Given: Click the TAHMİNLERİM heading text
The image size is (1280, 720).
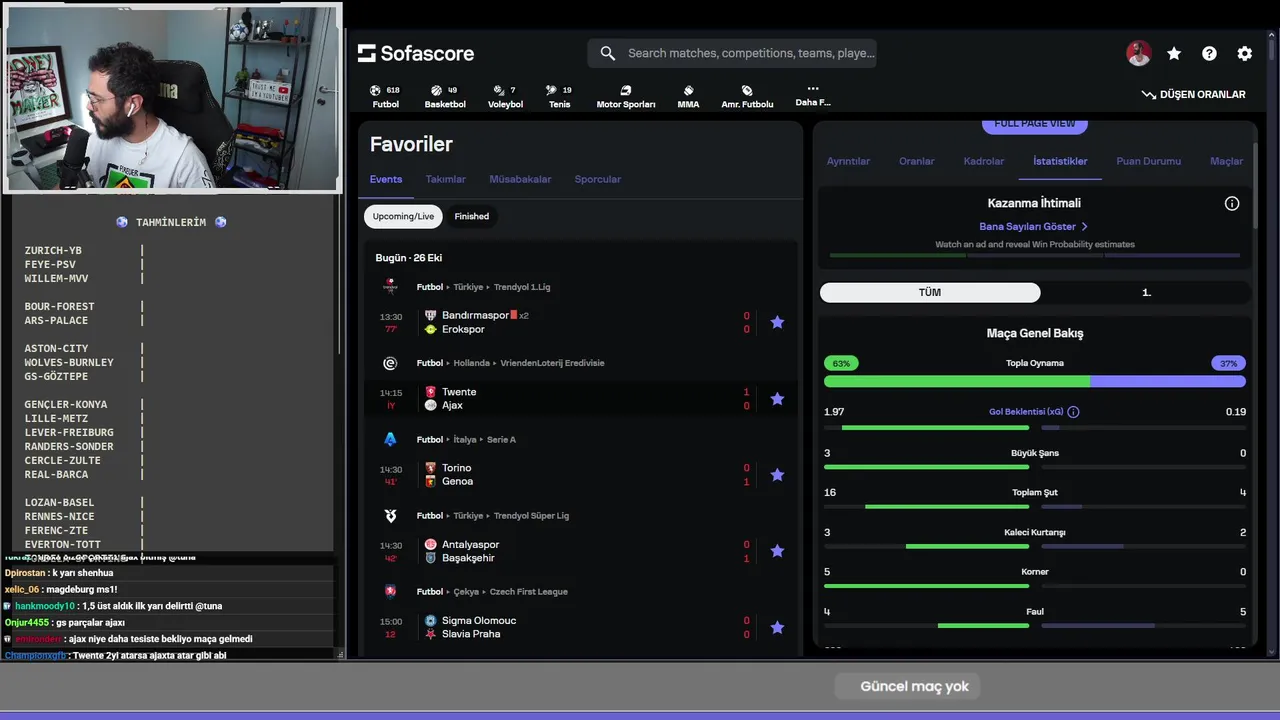Looking at the screenshot, I should coord(171,222).
